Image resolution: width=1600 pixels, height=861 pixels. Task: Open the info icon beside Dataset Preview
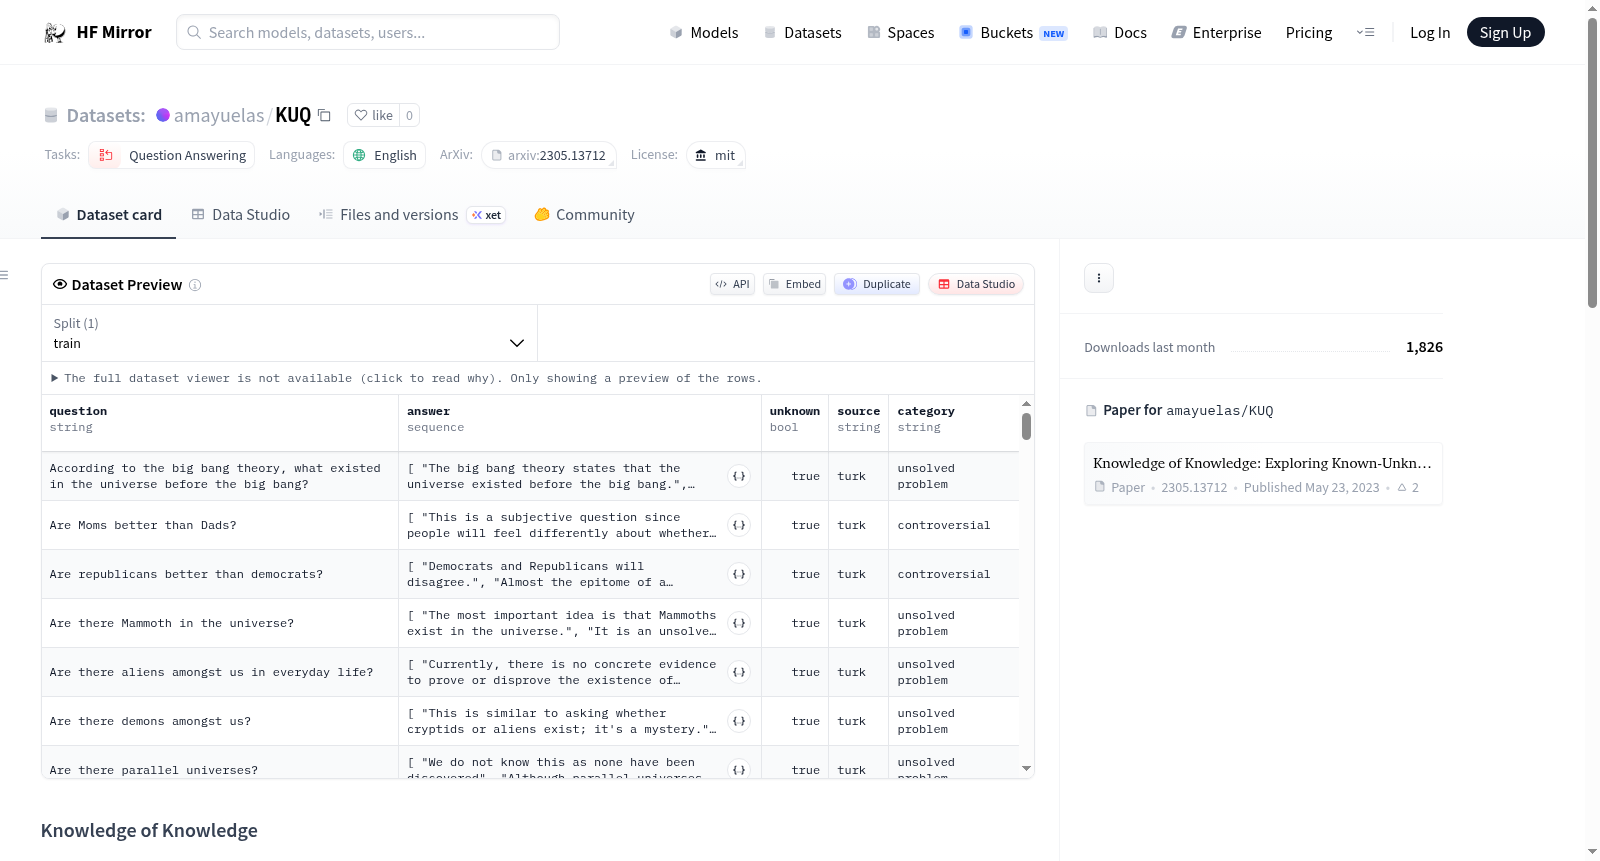[x=195, y=285]
